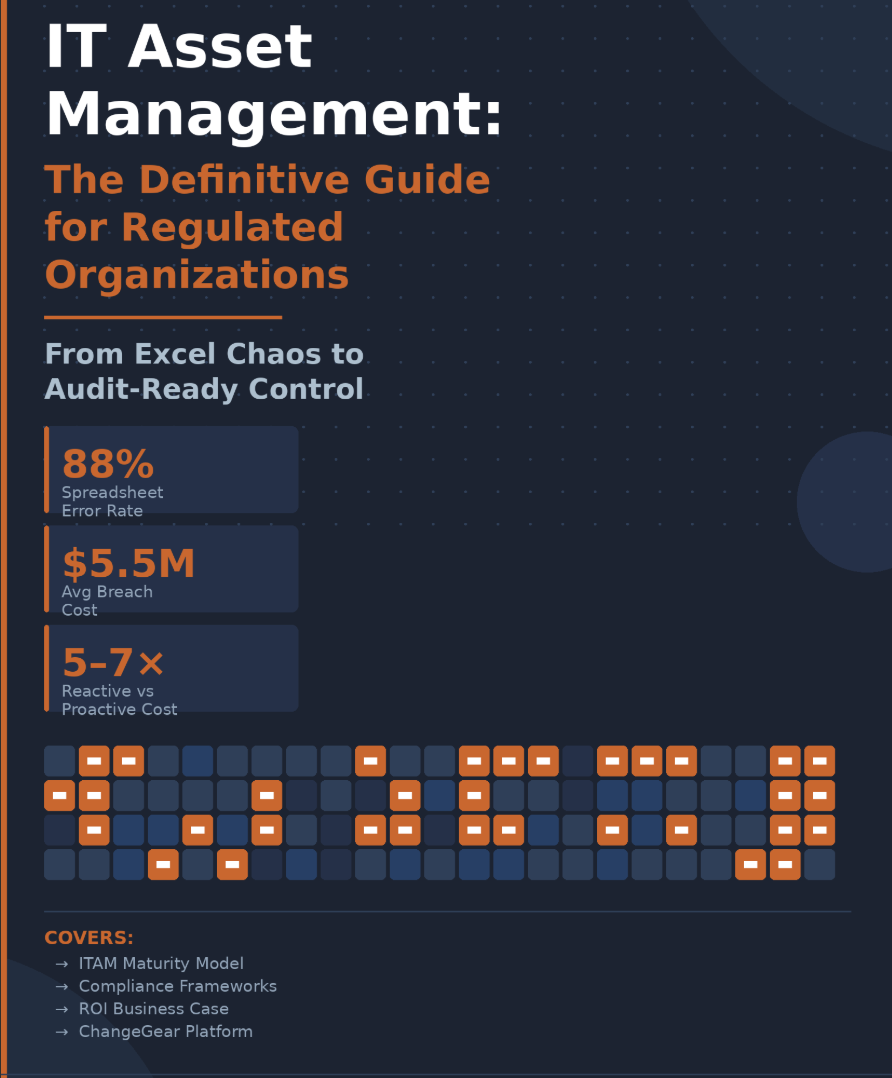Click the "Spreadsheet Error Rate" label
Image resolution: width=892 pixels, height=1078 pixels.
[x=112, y=501]
